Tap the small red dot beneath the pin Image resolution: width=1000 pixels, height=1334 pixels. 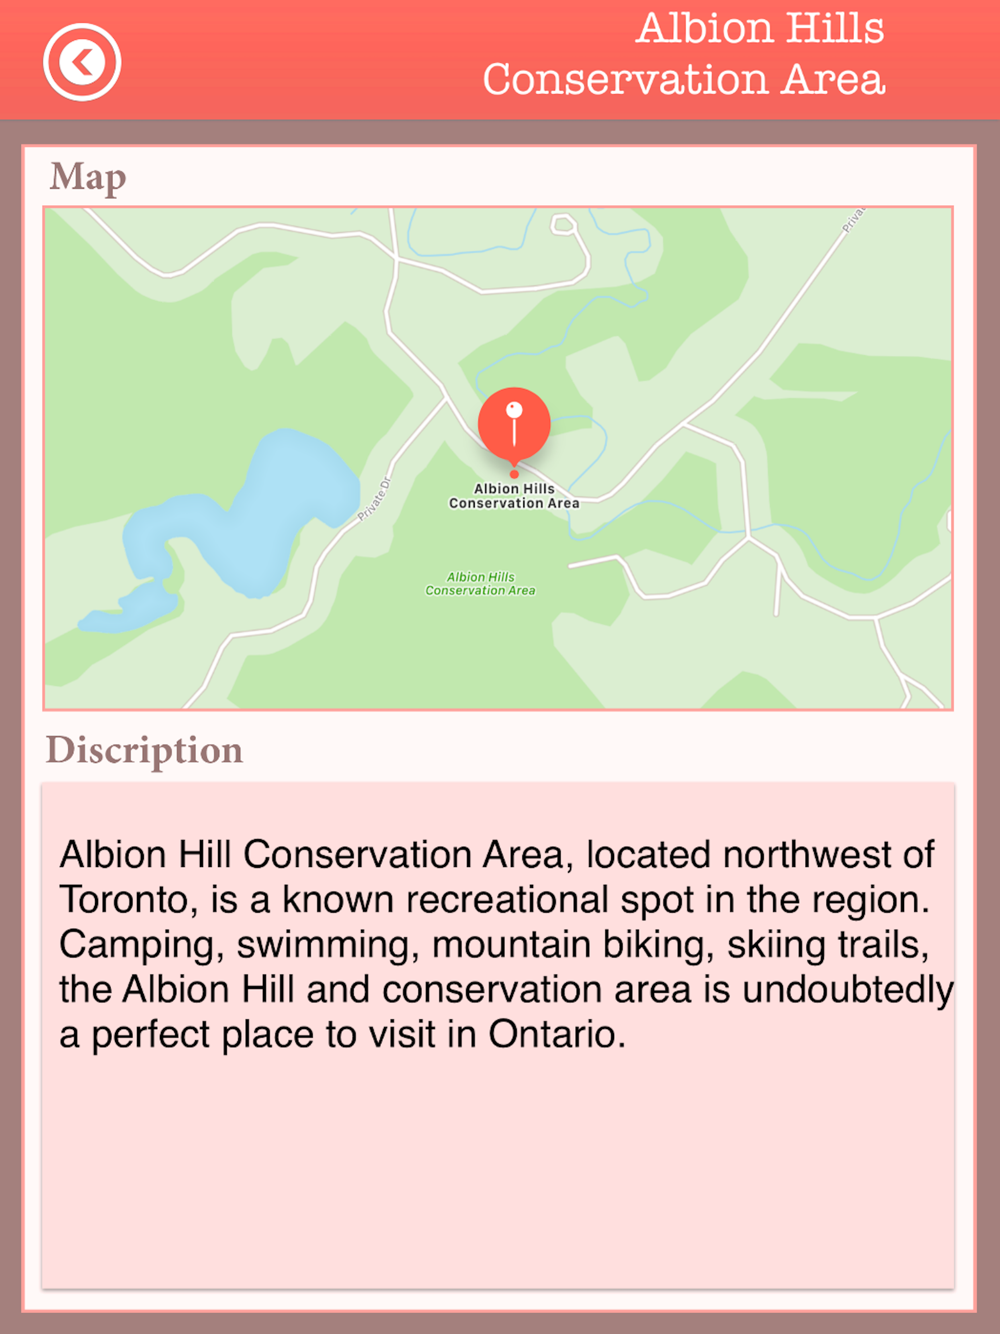pos(514,474)
